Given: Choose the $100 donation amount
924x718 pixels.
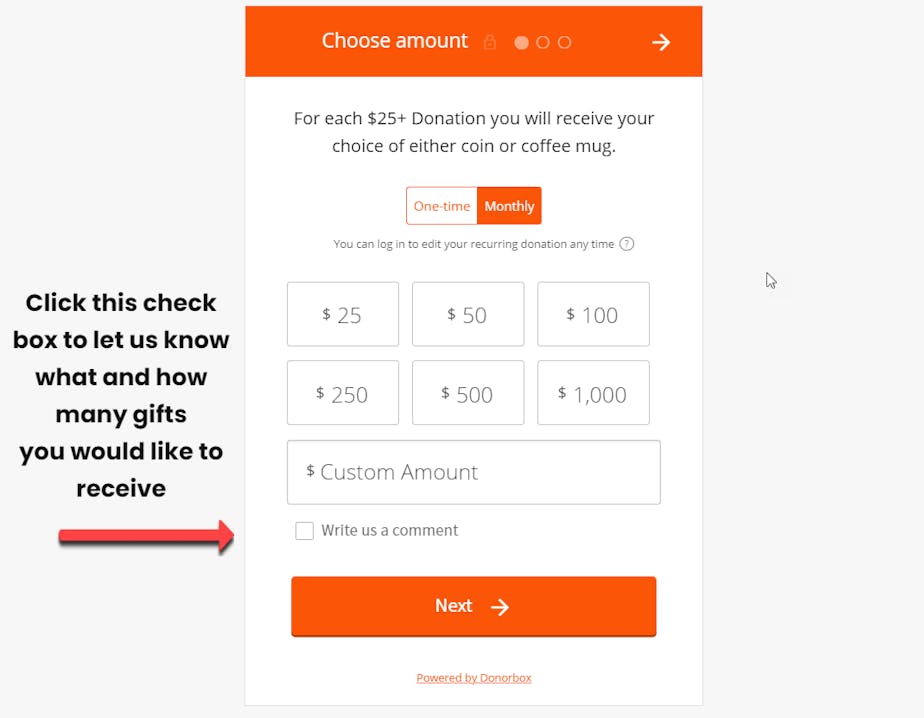Looking at the screenshot, I should [x=593, y=314].
